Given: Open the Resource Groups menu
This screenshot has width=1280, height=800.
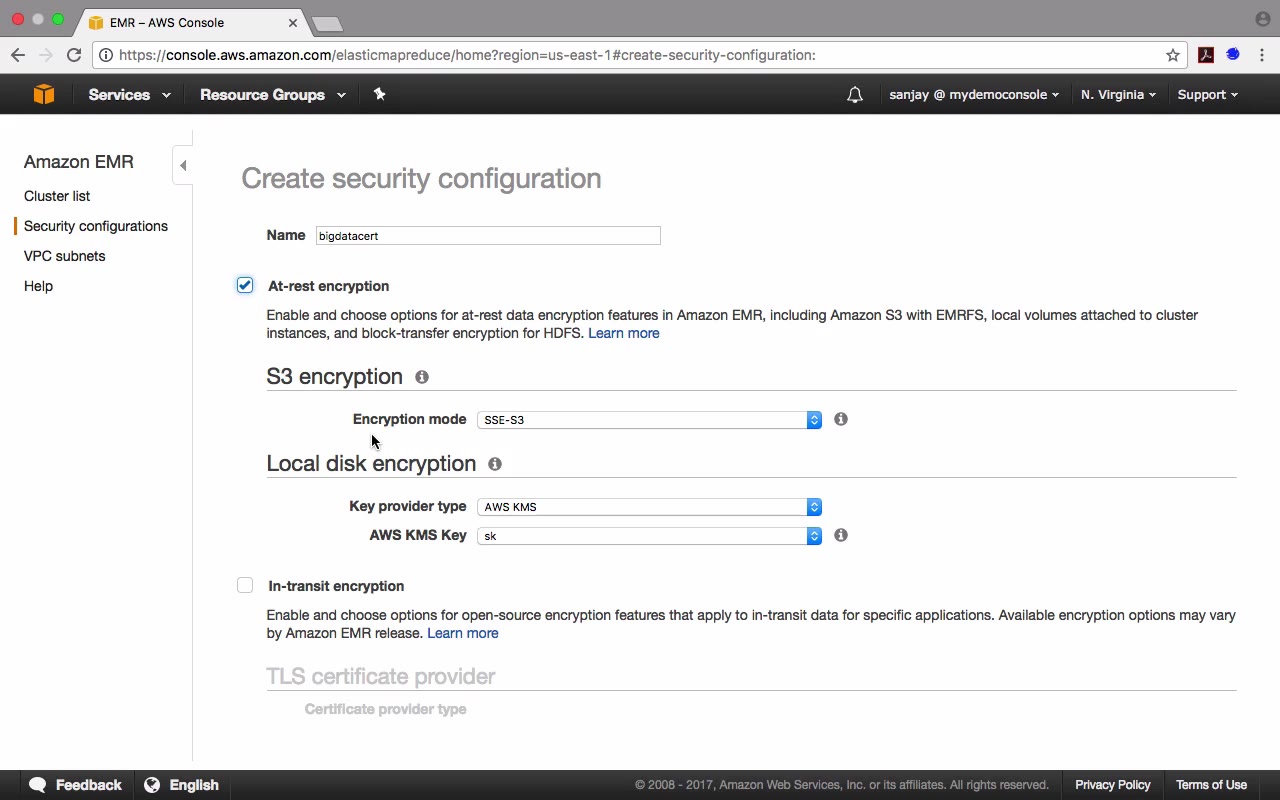Looking at the screenshot, I should [272, 95].
